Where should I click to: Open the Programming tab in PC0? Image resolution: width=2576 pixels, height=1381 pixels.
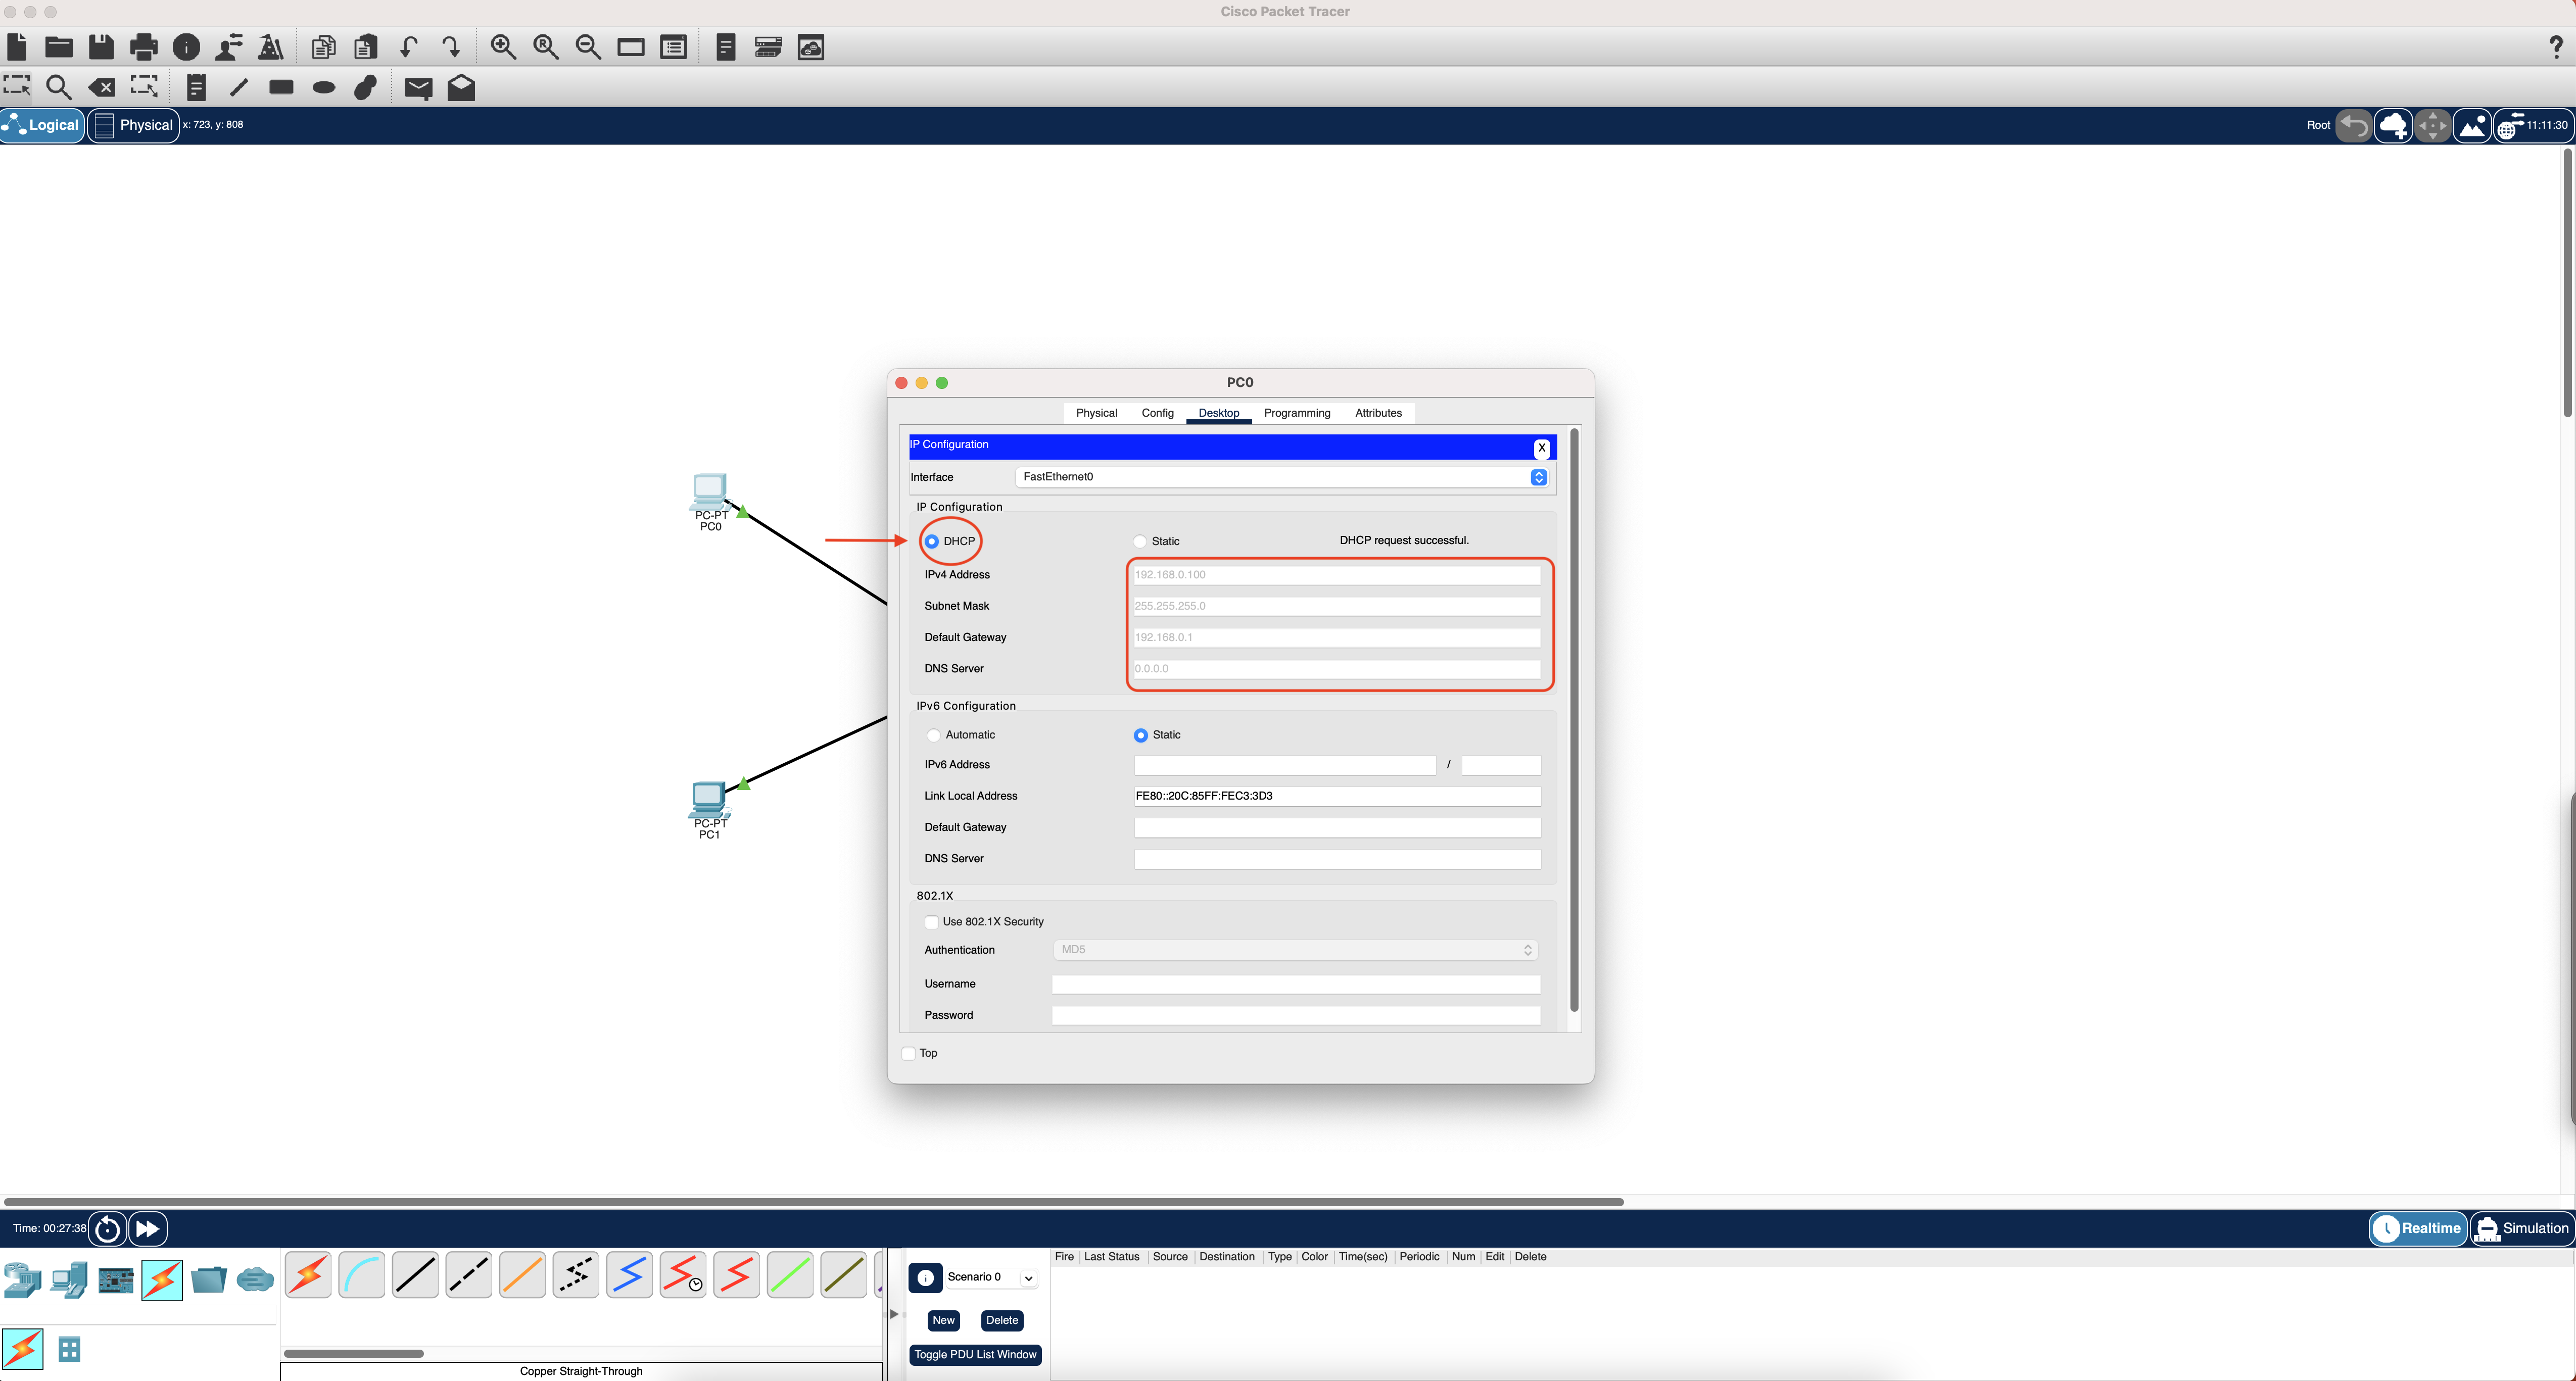(1297, 413)
